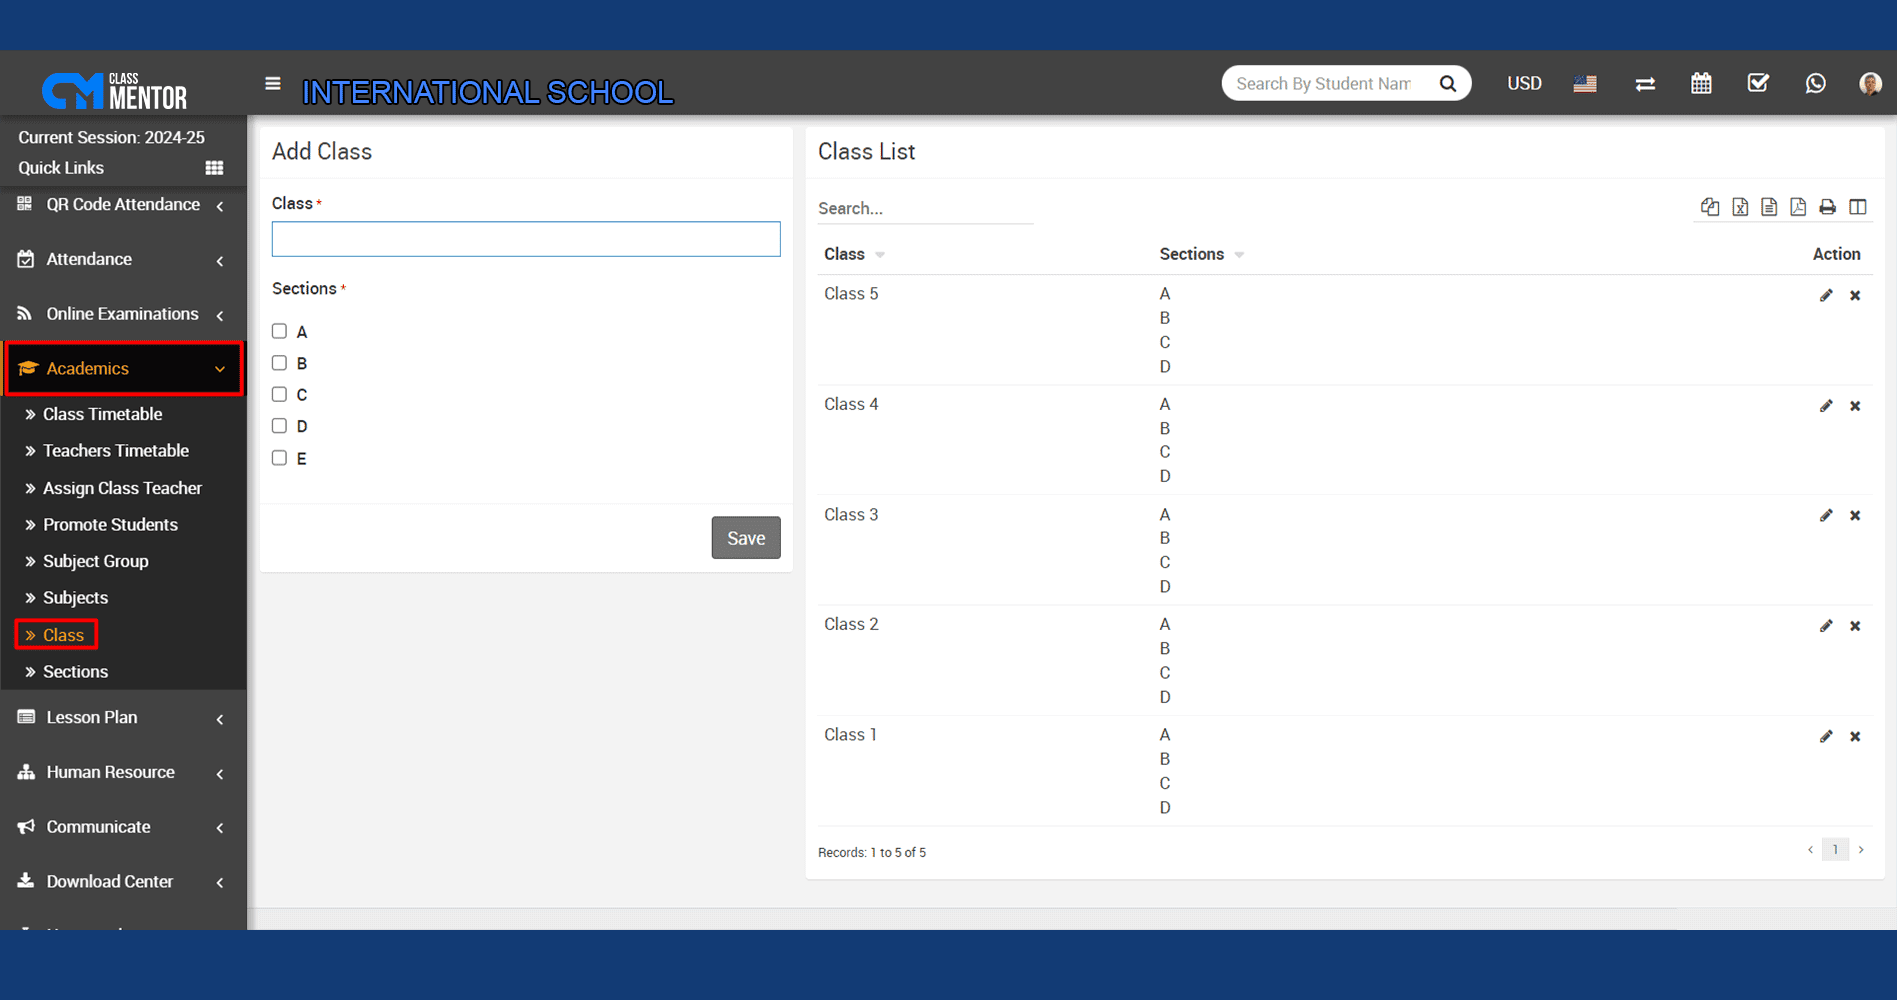Collapse the Academics menu

point(124,369)
